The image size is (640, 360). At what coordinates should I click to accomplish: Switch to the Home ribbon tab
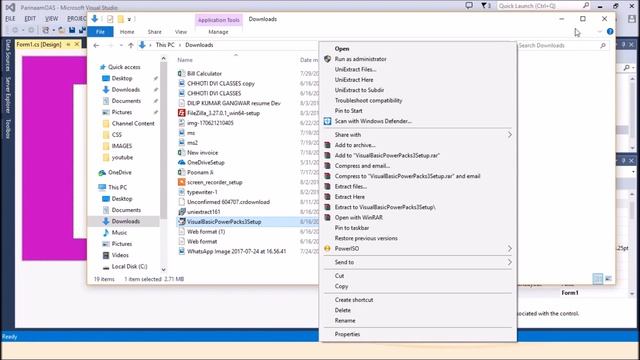pyautogui.click(x=127, y=32)
